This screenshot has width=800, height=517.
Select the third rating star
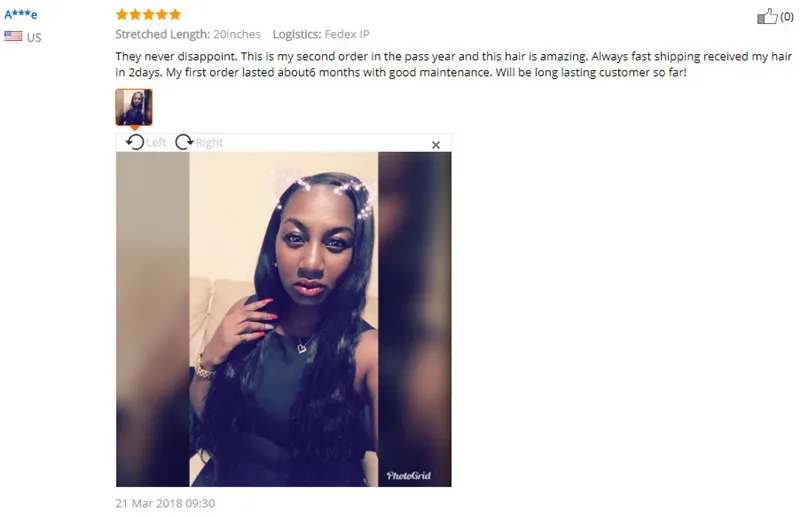pyautogui.click(x=148, y=14)
